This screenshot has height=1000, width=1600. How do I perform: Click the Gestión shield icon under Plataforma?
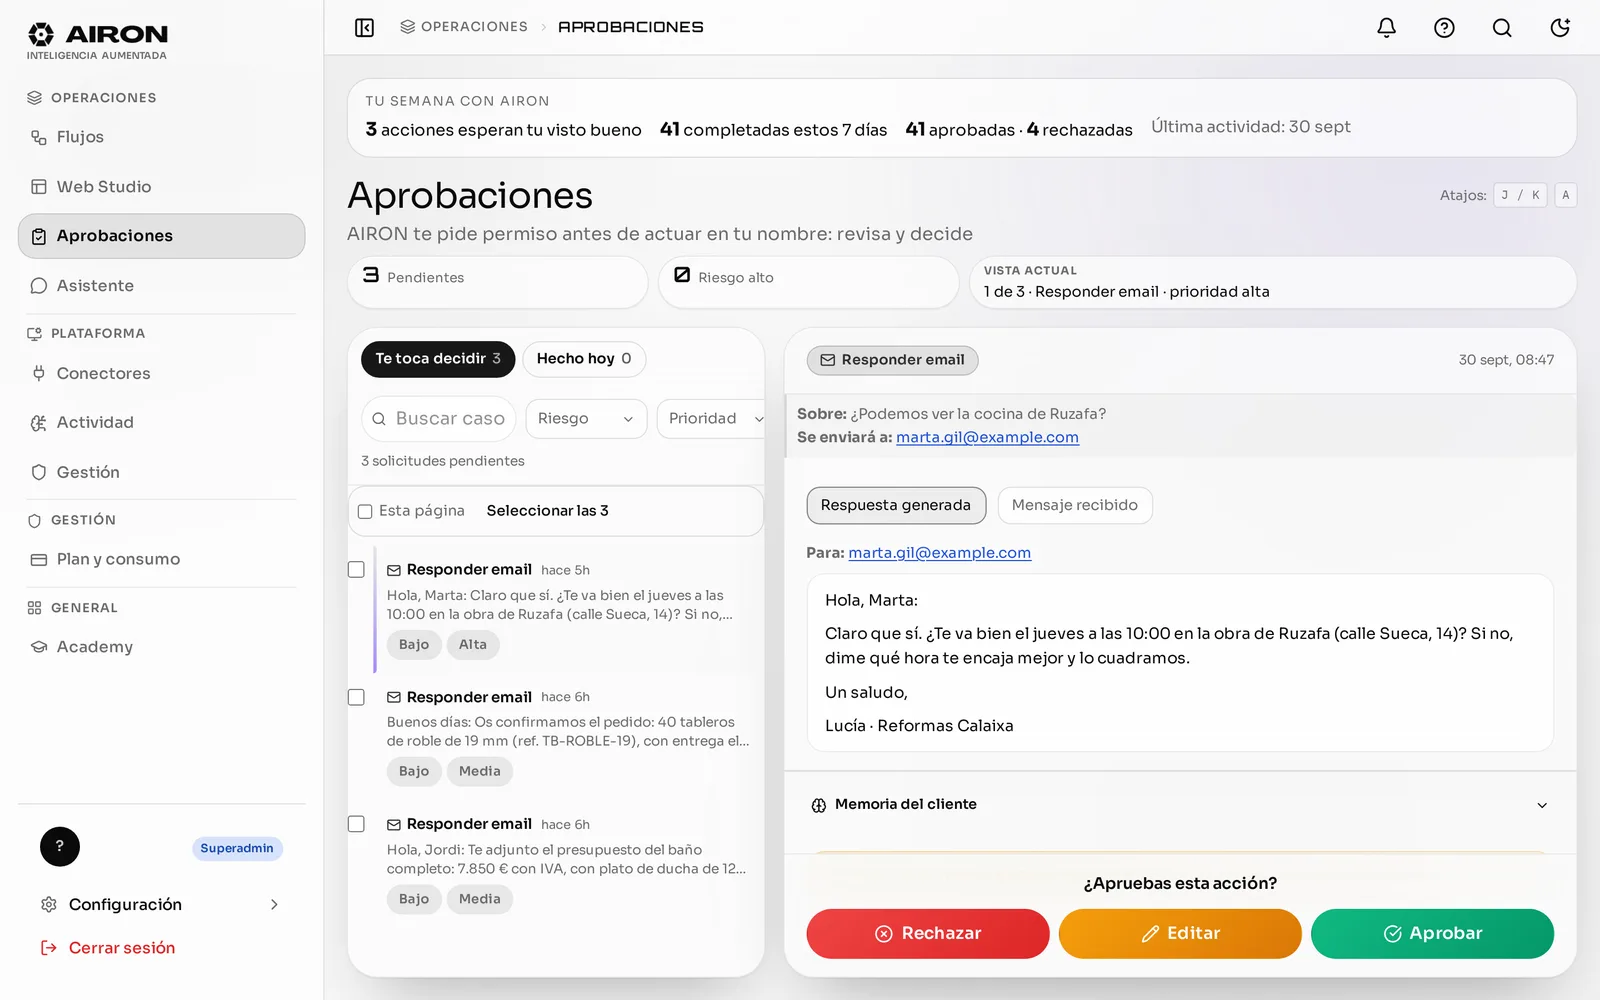tap(39, 472)
